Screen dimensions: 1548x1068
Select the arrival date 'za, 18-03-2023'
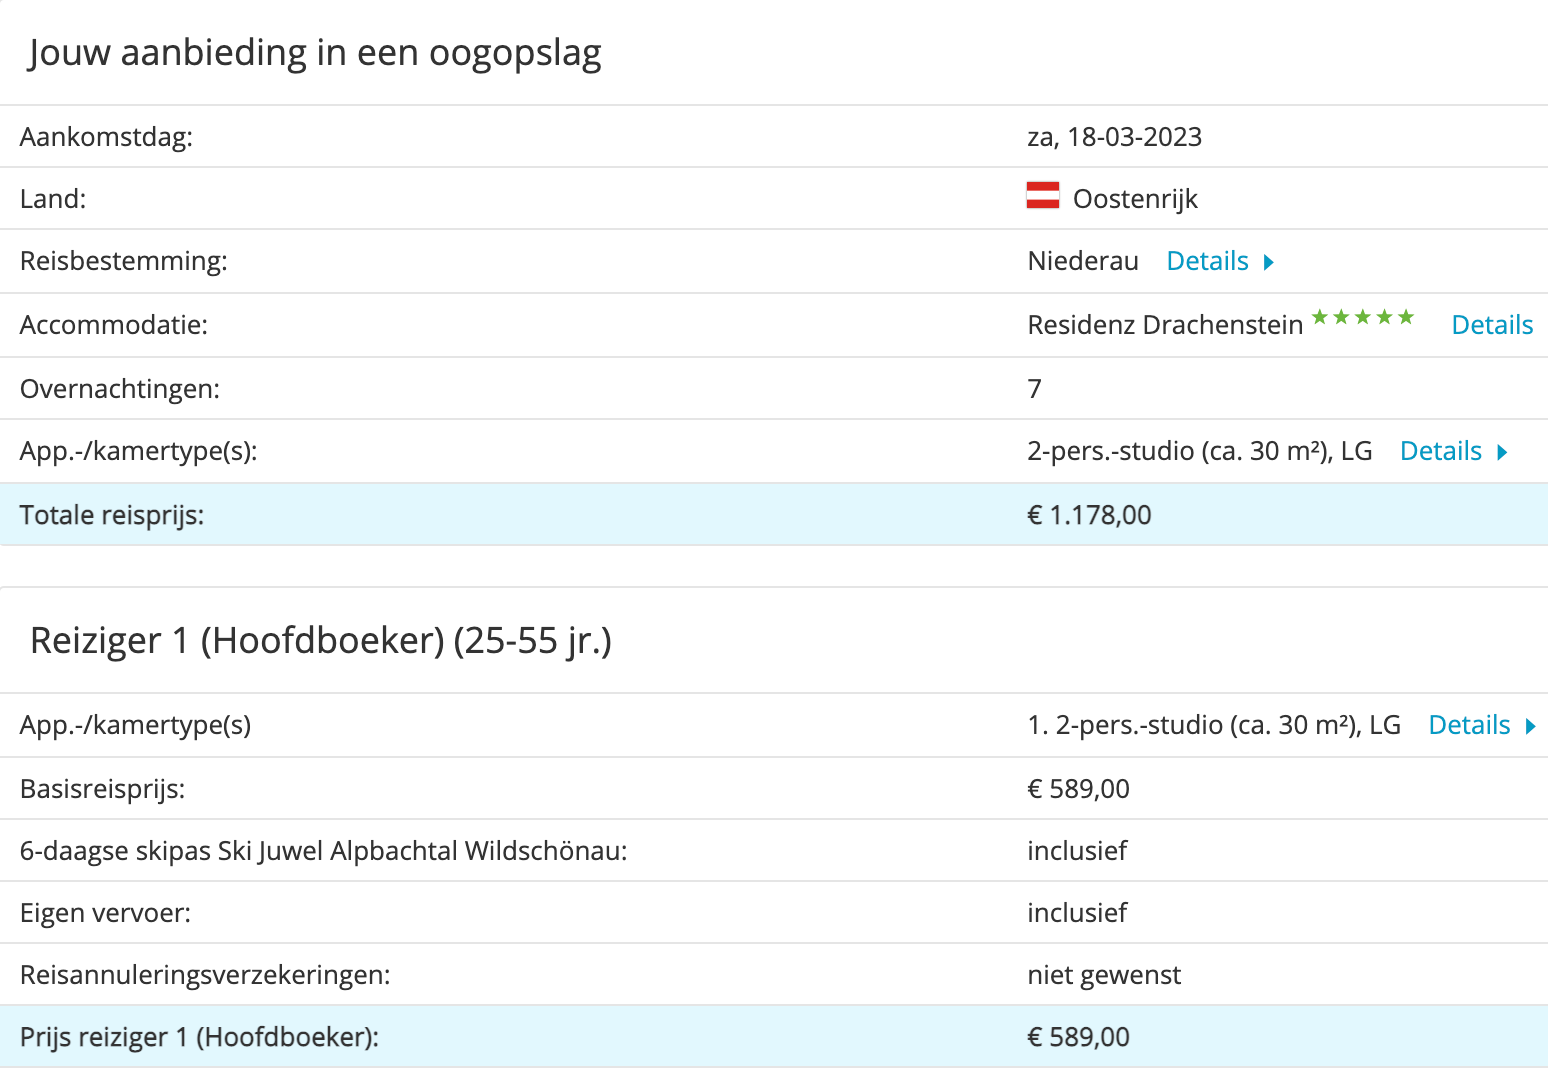tap(1114, 137)
